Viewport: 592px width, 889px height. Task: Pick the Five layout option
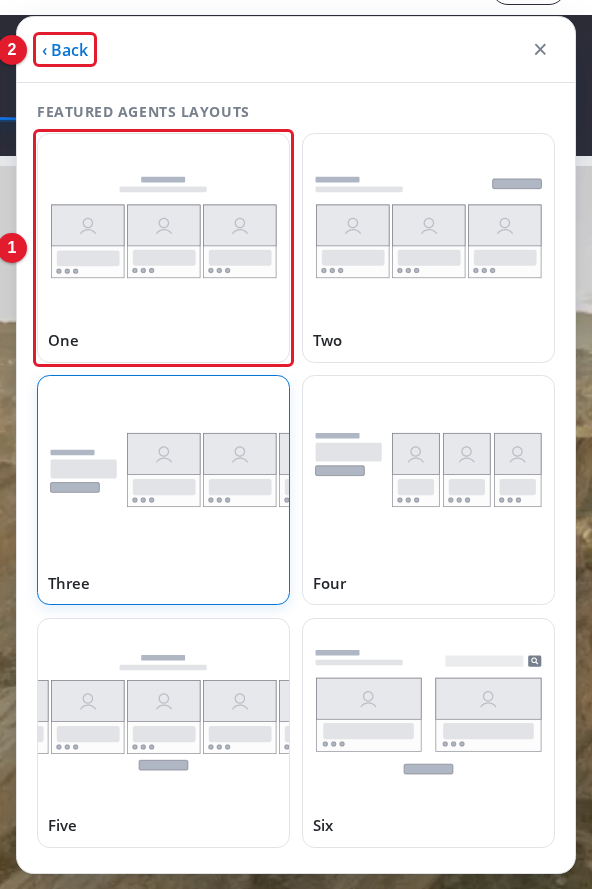(163, 733)
